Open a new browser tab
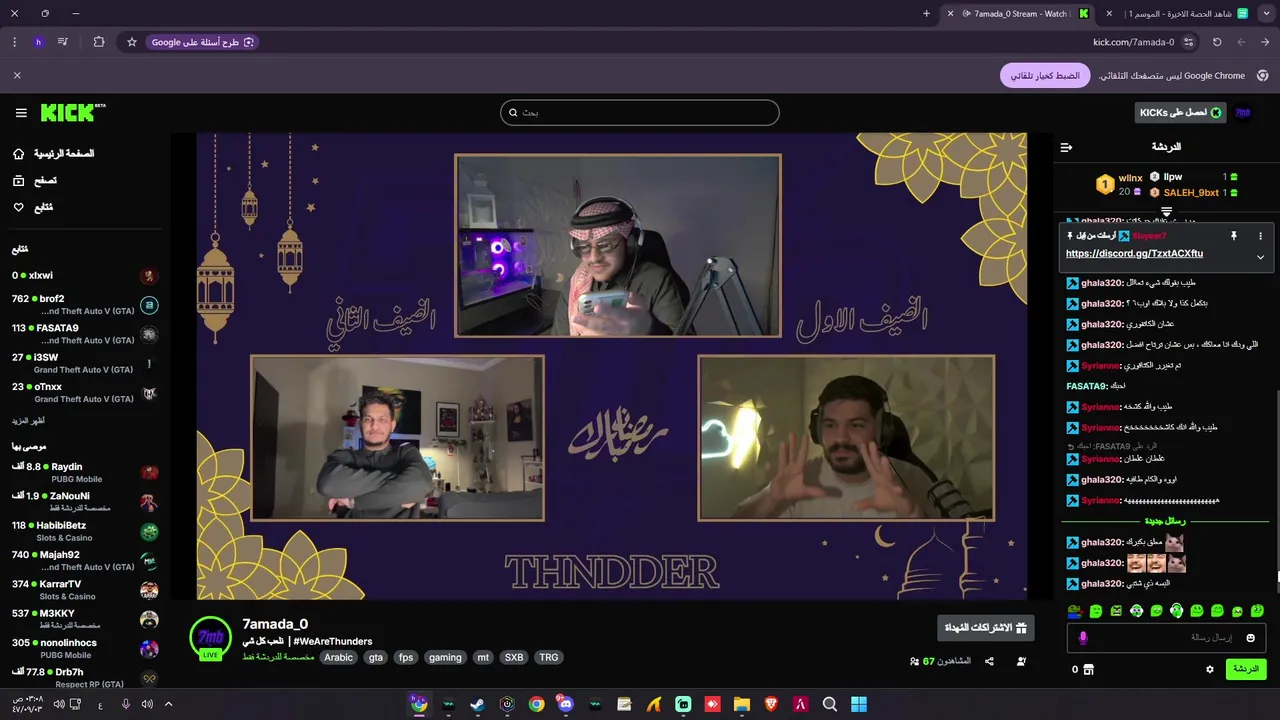Viewport: 1280px width, 720px height. 926,14
